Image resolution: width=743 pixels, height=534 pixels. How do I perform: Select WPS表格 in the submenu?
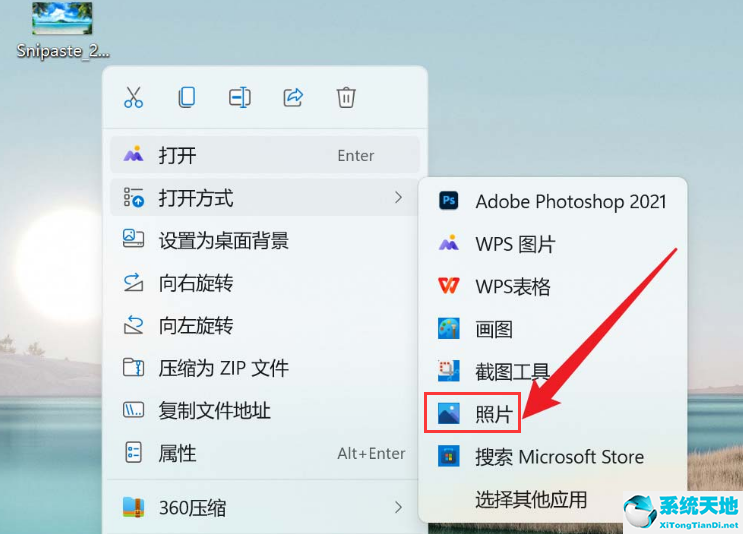point(512,286)
